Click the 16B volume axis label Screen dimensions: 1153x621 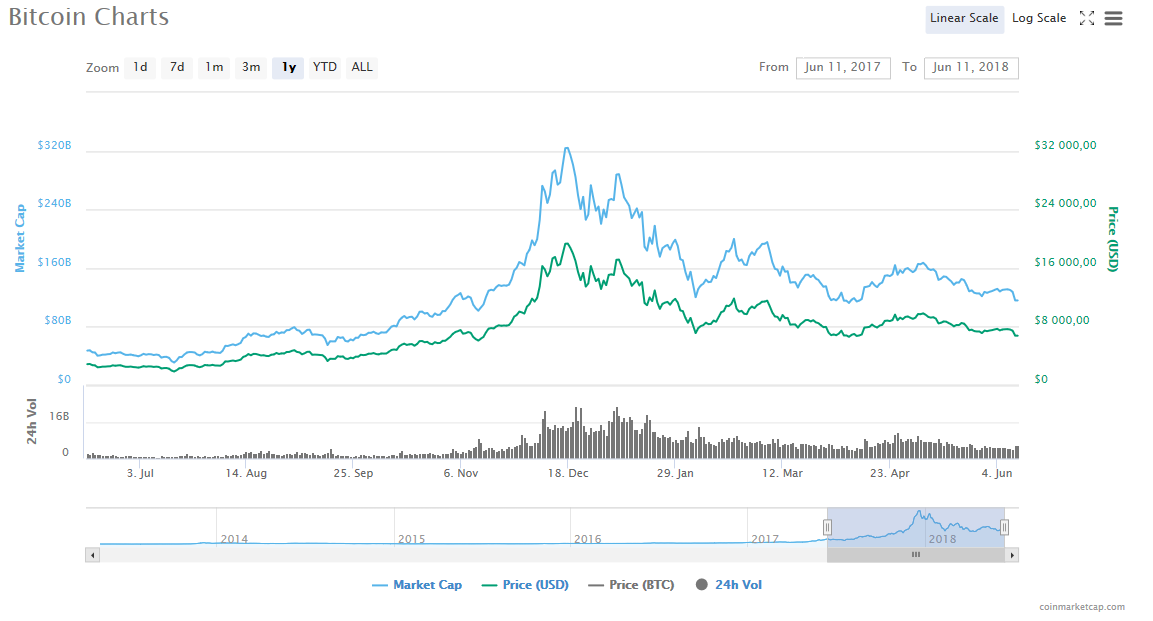(x=60, y=417)
